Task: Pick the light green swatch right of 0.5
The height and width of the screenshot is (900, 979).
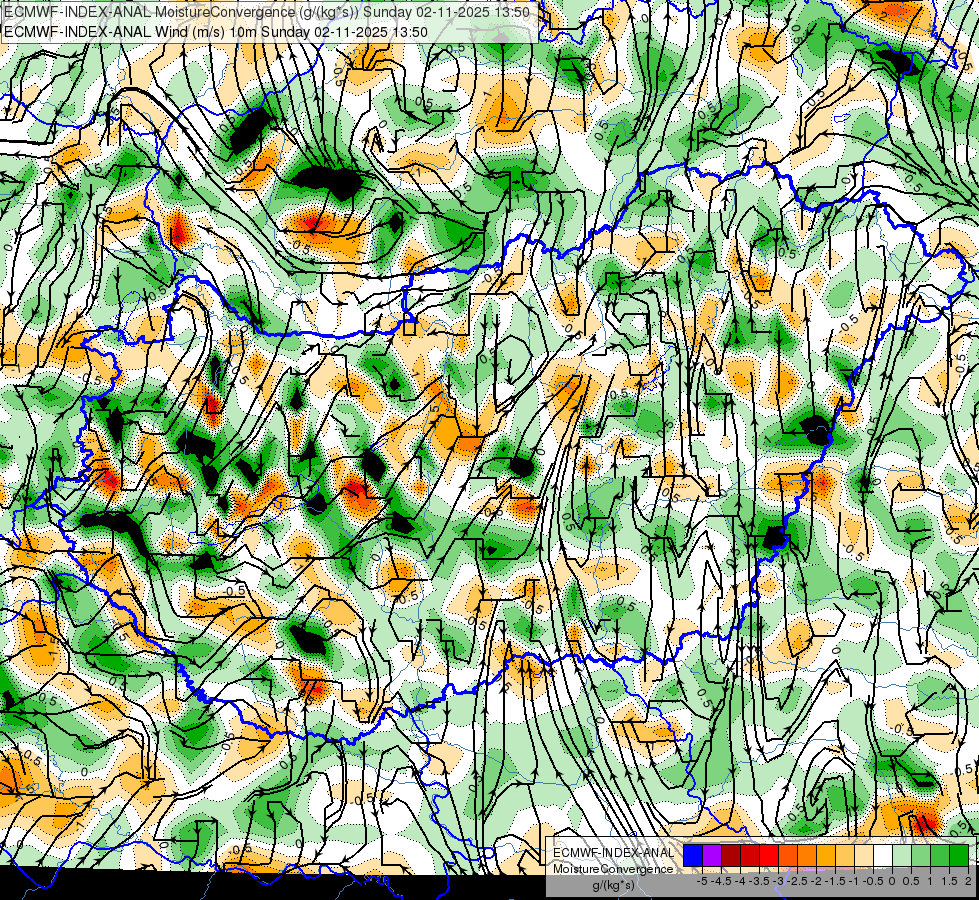Action: [921, 856]
